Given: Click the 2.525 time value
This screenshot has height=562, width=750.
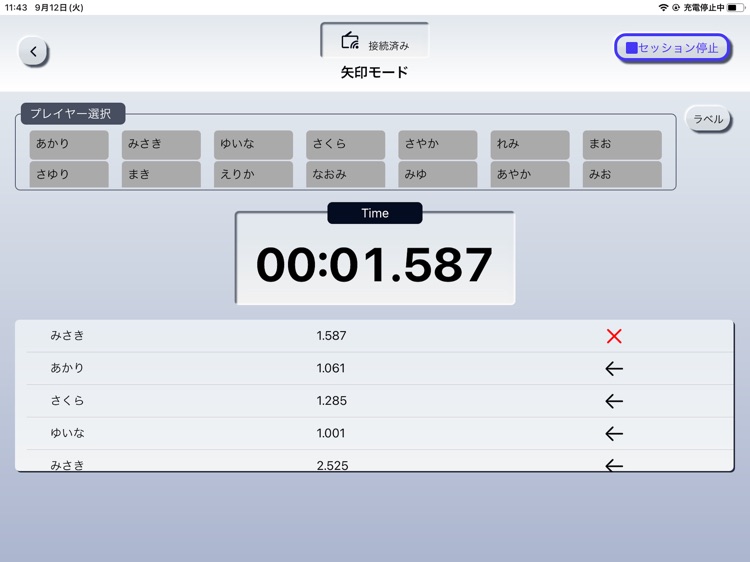Looking at the screenshot, I should [x=332, y=465].
